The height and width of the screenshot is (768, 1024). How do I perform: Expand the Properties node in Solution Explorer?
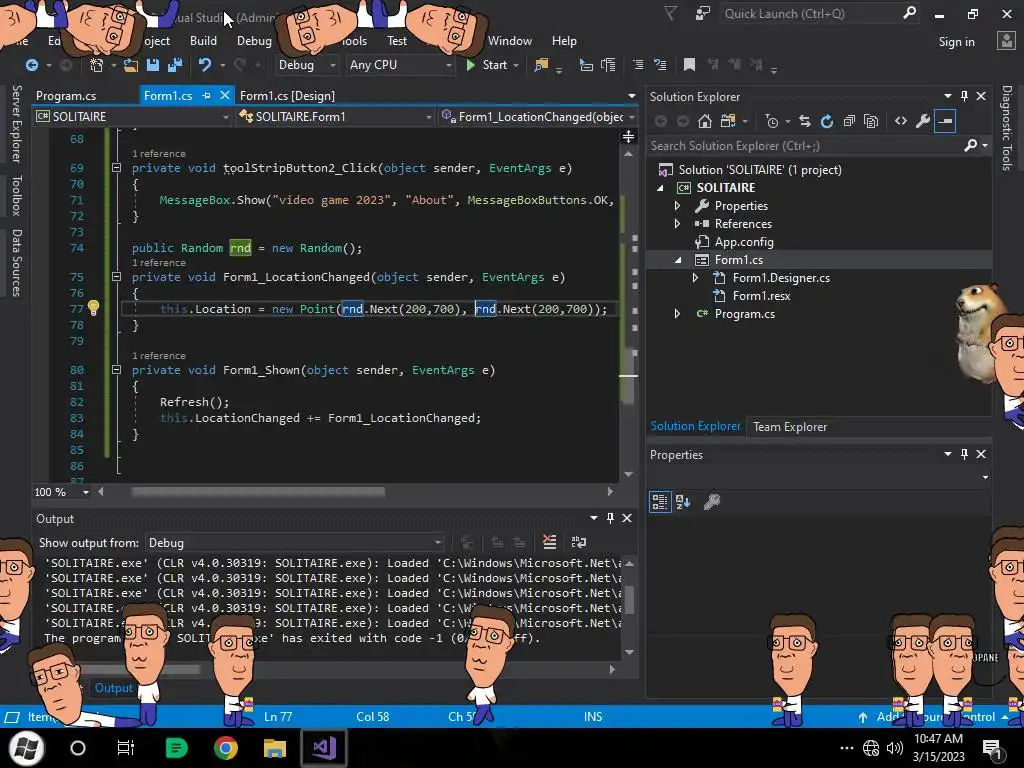[677, 206]
